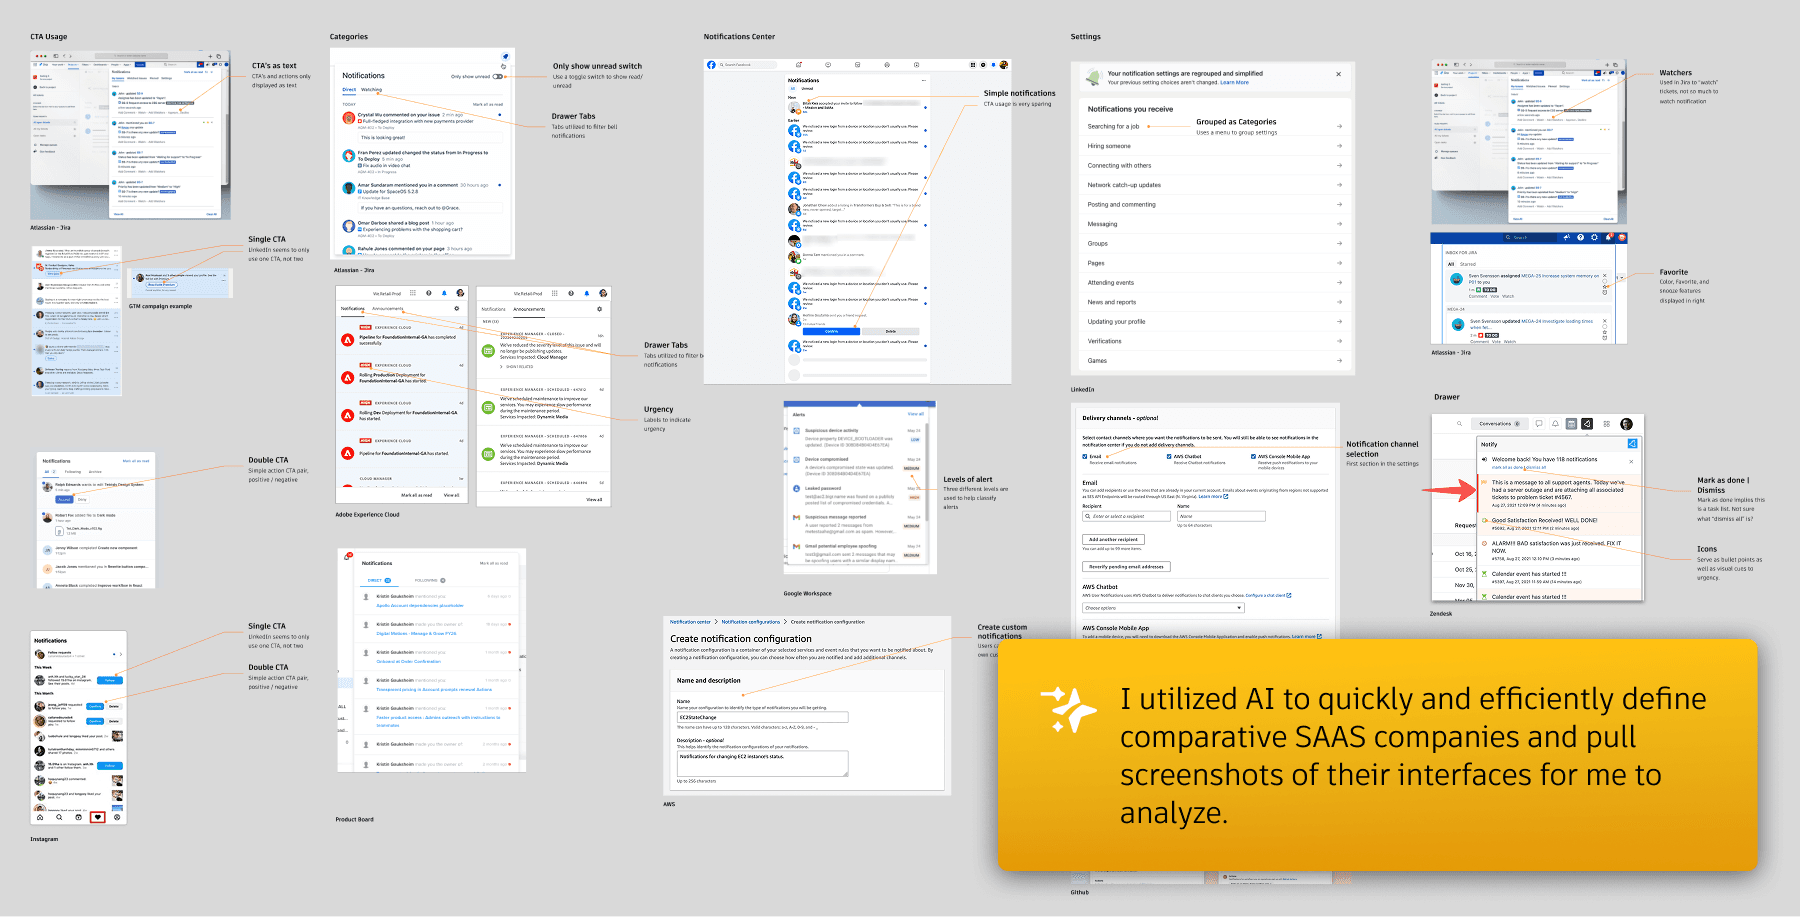Click 'Add another recipient' button
The image size is (1800, 917).
tap(1113, 540)
